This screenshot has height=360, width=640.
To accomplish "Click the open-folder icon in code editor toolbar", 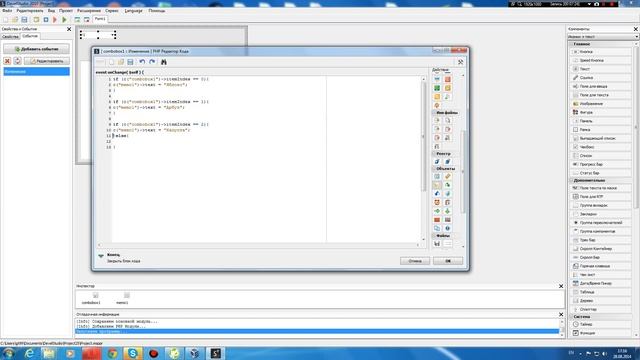I will click(121, 62).
